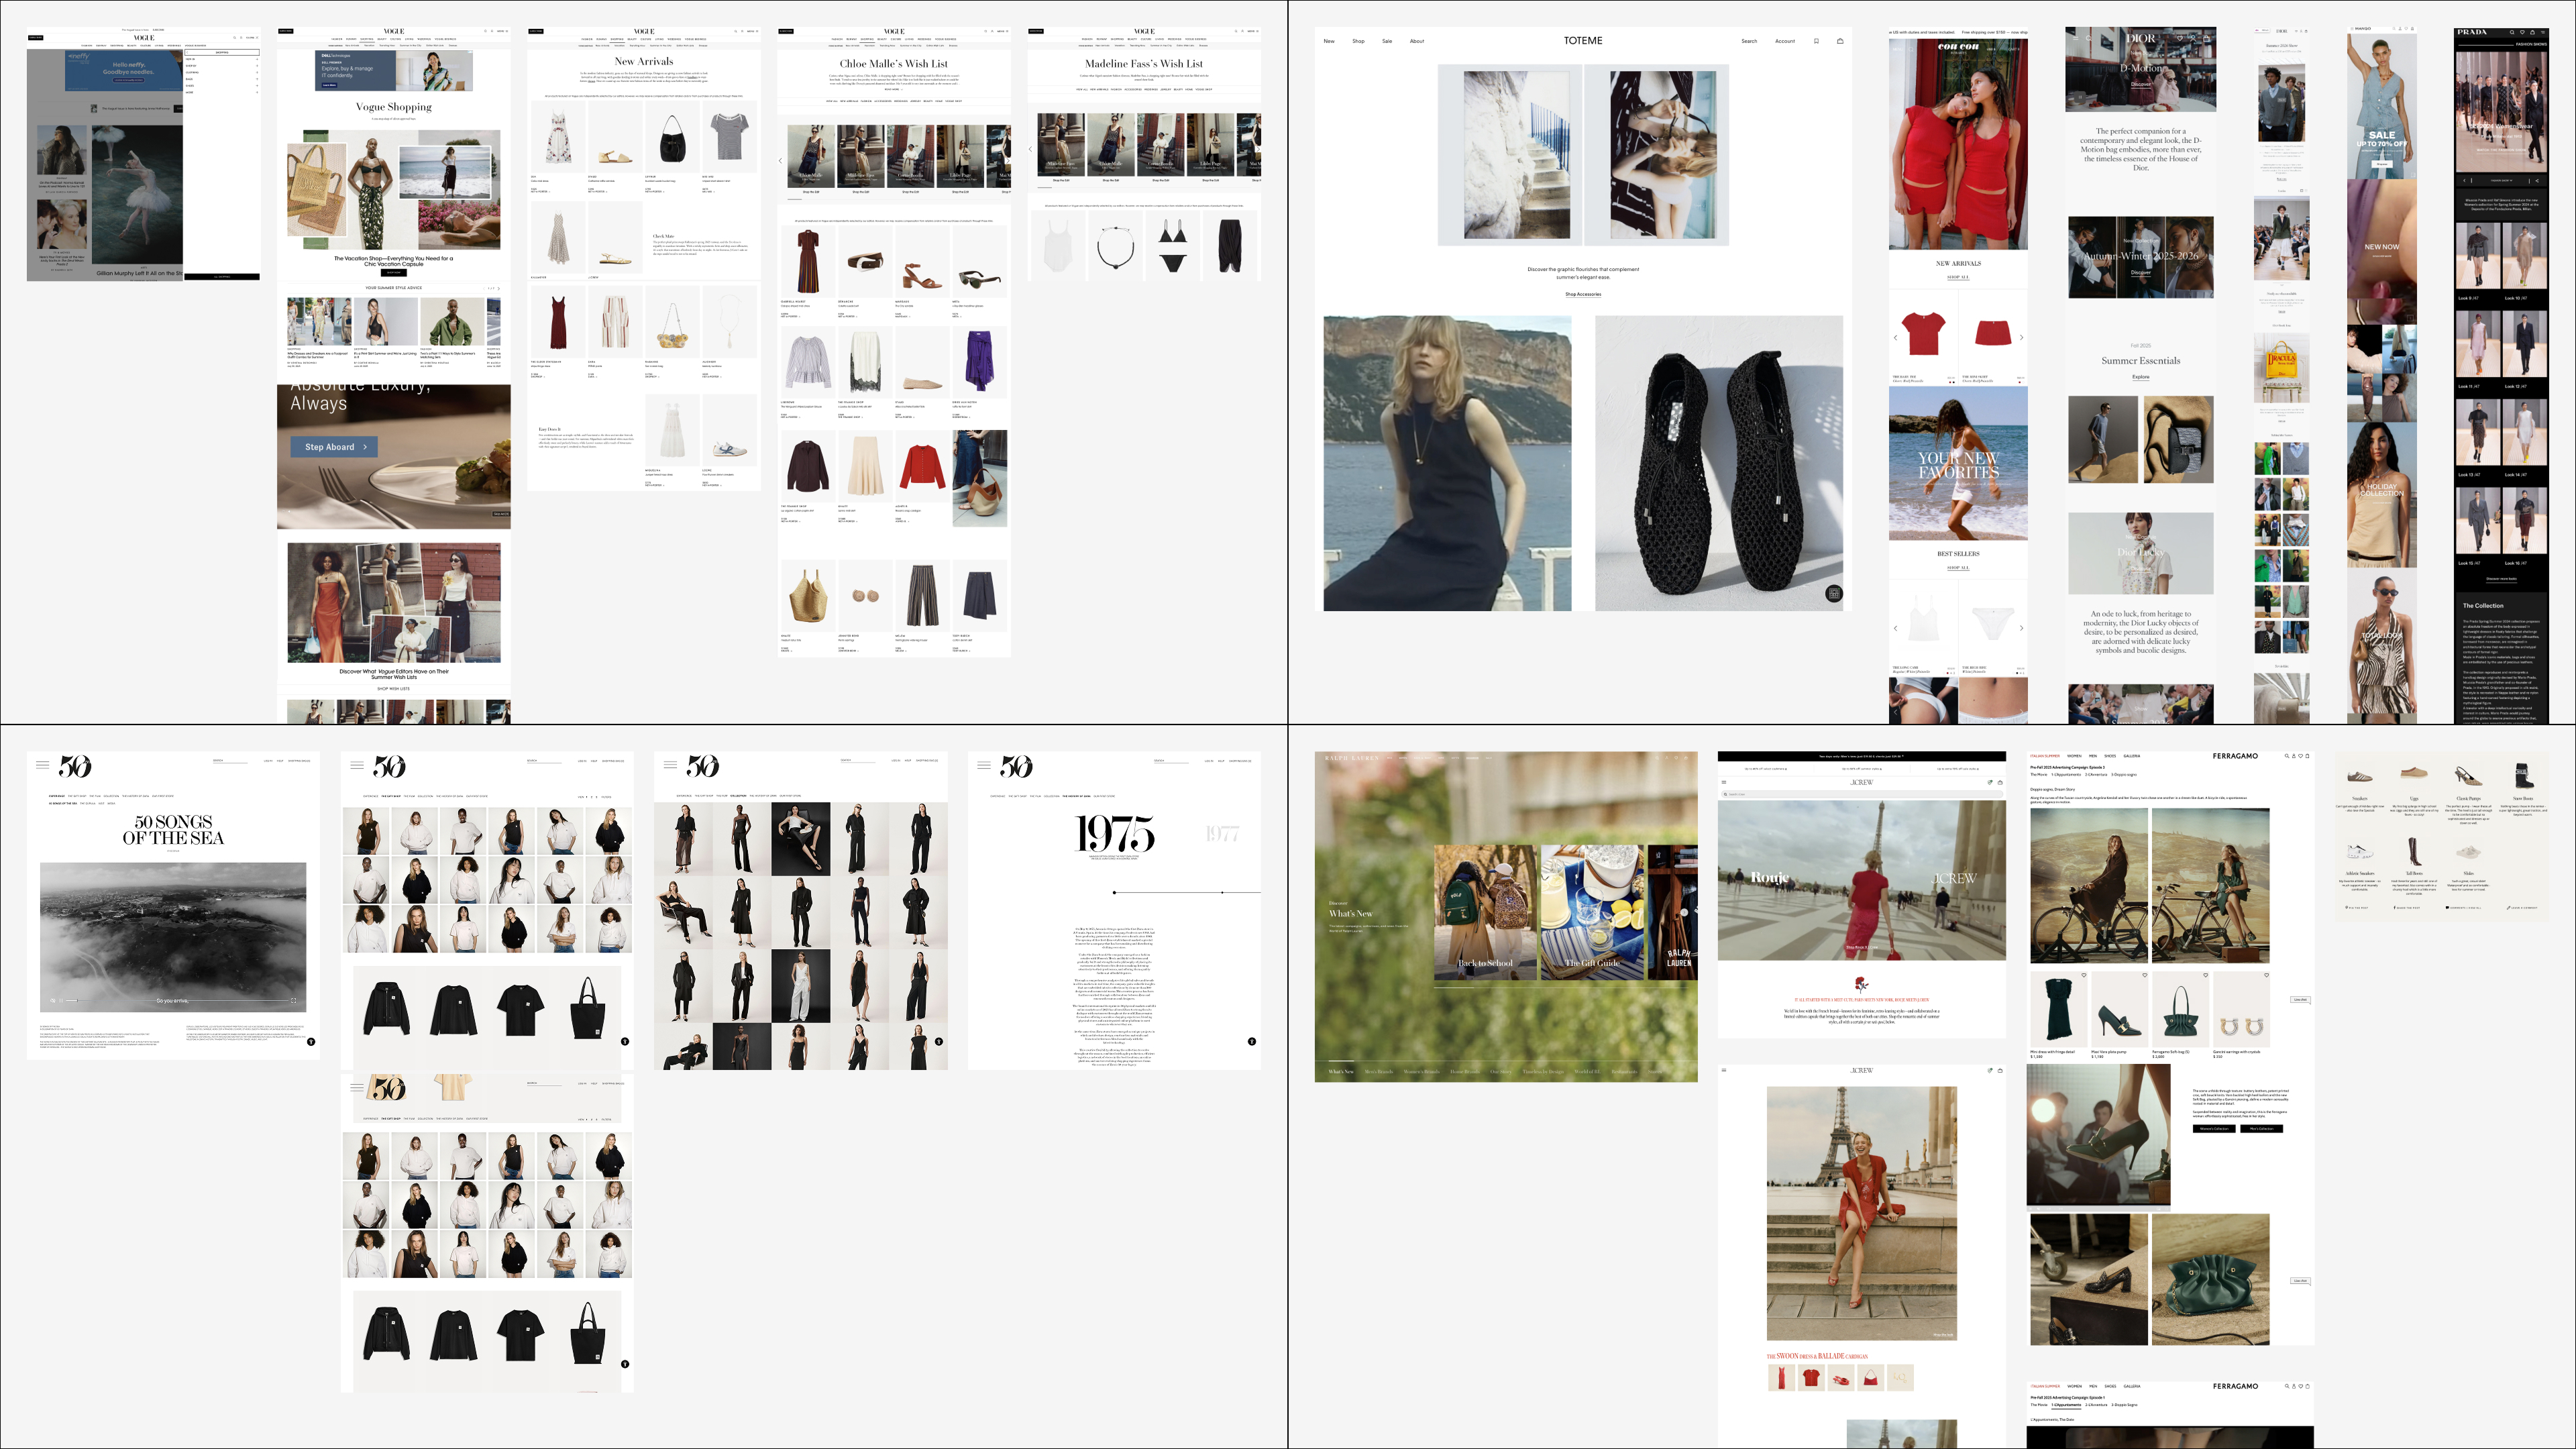Open the Back to School card
The image size is (2576, 1449).
tap(1485, 912)
